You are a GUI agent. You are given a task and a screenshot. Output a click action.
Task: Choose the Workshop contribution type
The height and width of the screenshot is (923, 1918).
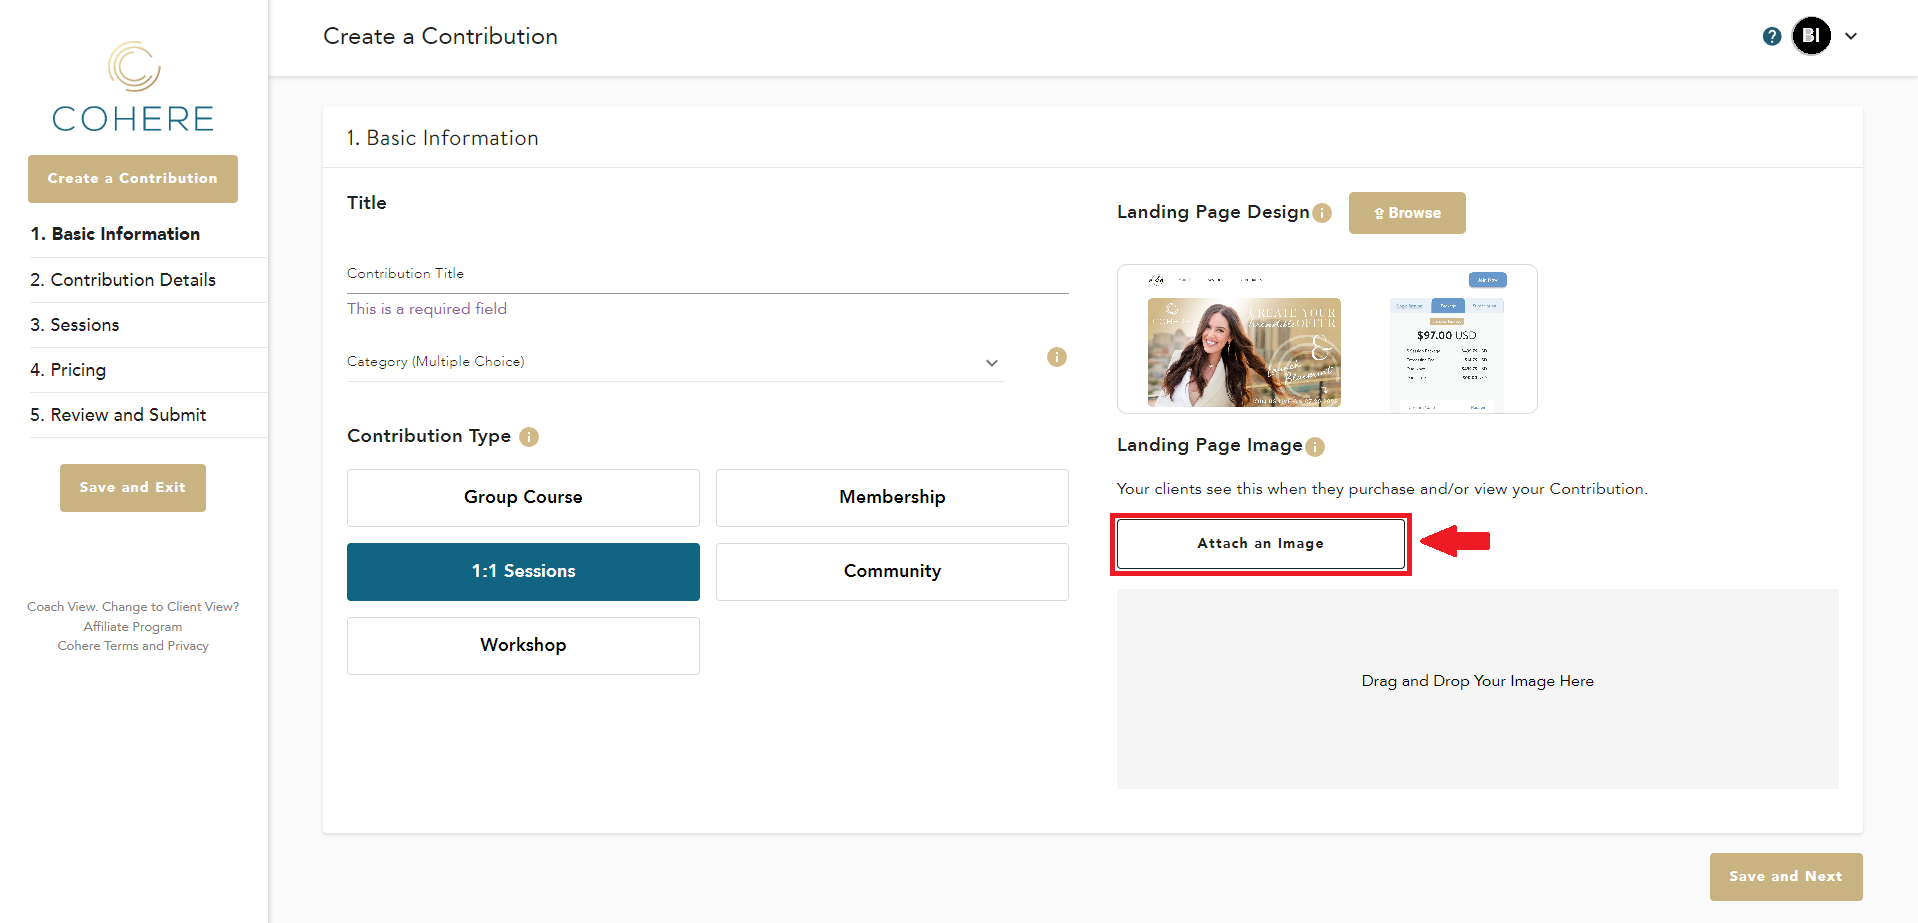(x=523, y=645)
